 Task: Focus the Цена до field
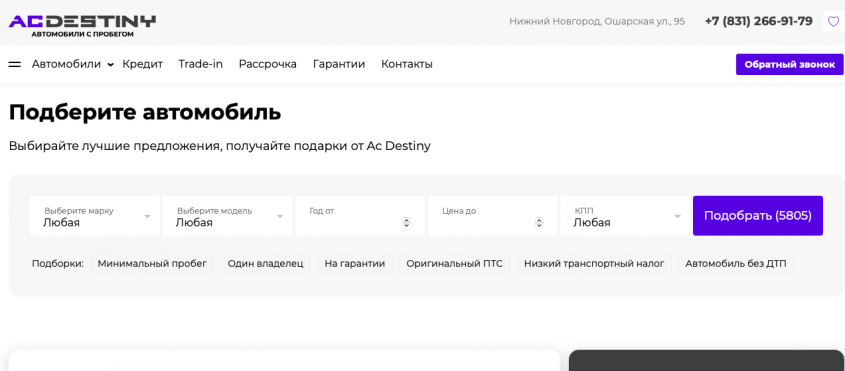(x=493, y=216)
